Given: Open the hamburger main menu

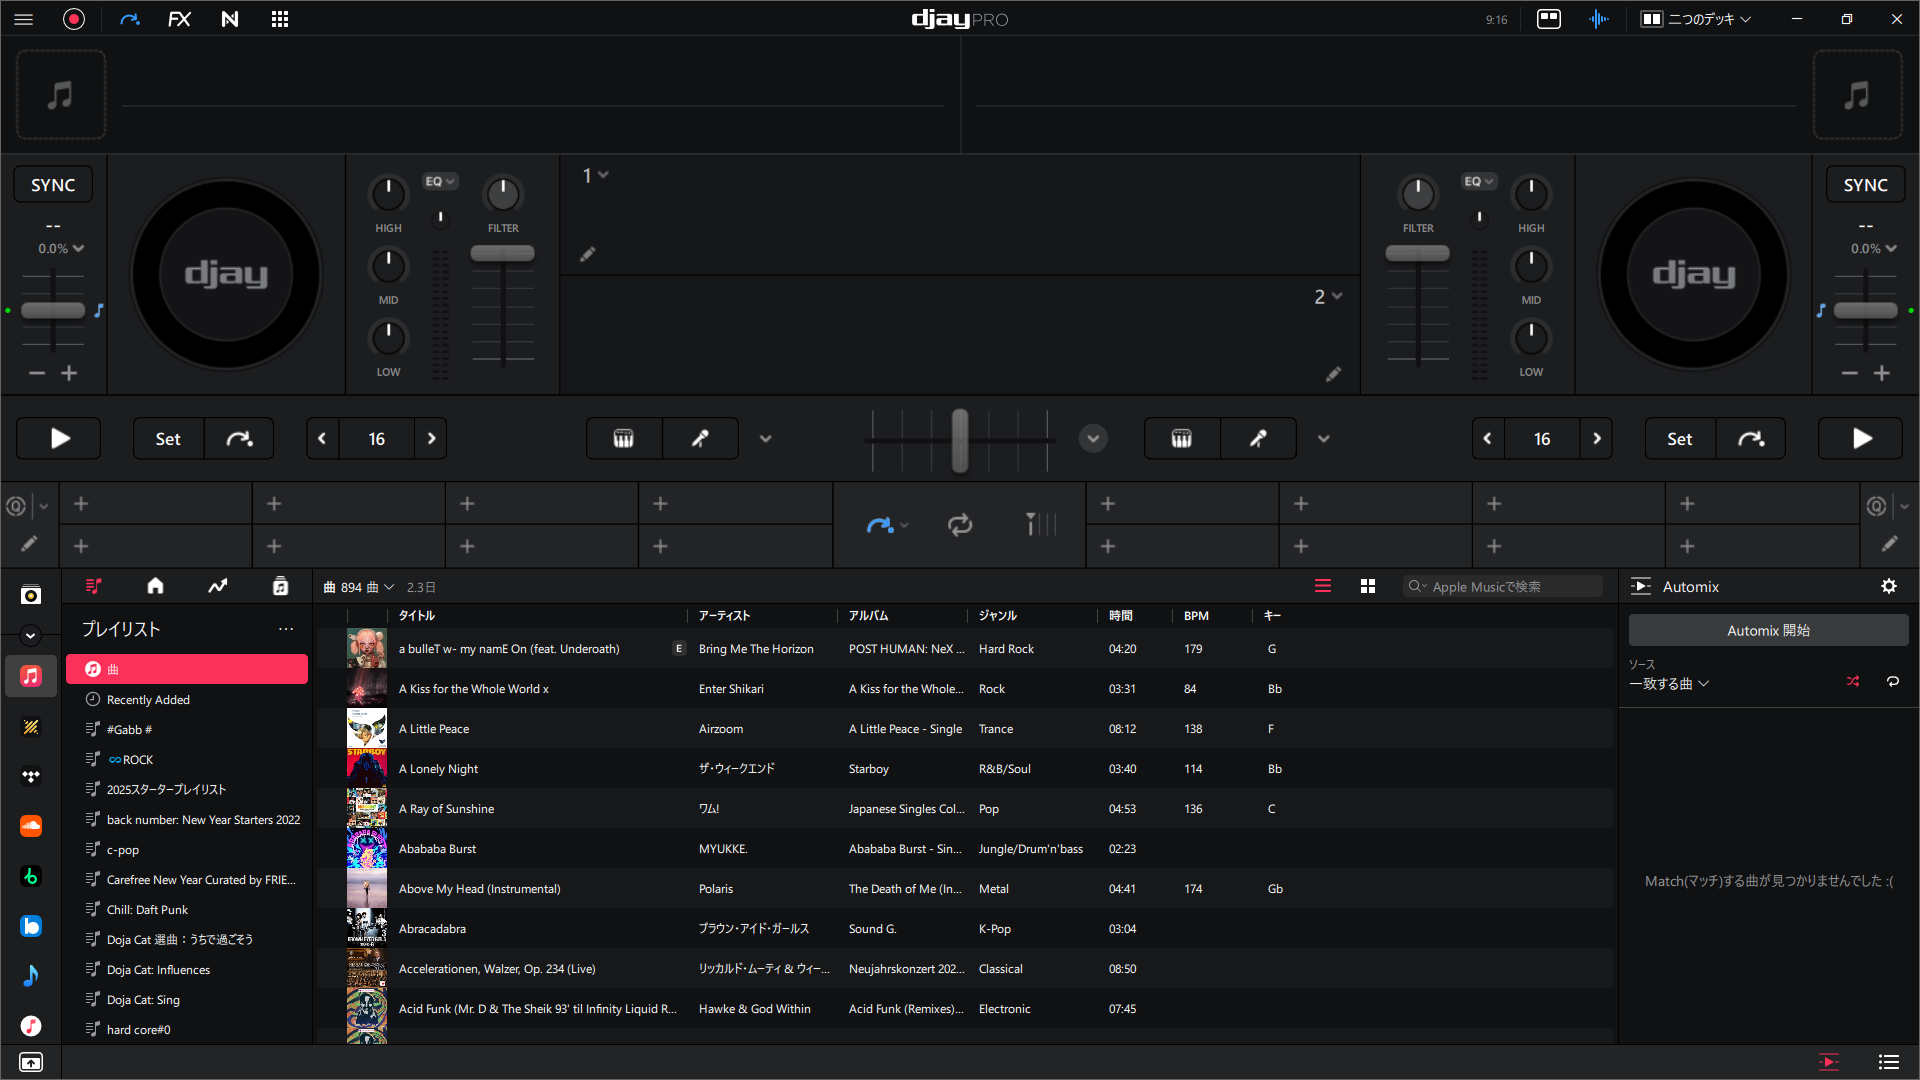Looking at the screenshot, I should [x=24, y=19].
